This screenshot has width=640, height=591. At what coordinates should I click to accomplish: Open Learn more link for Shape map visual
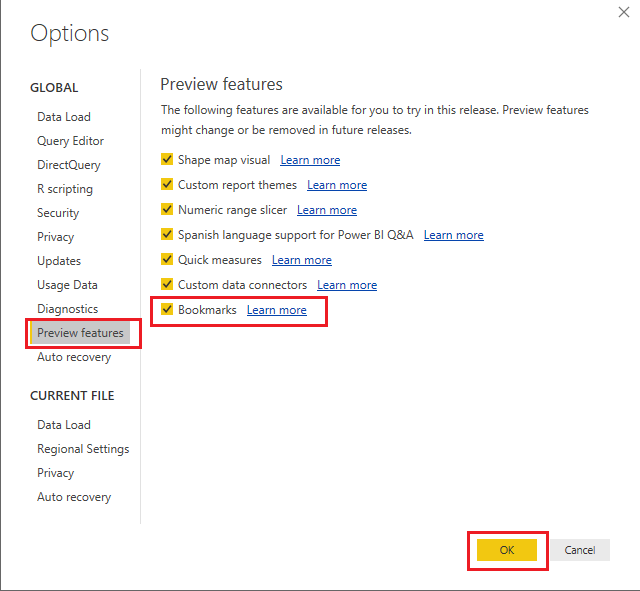[310, 160]
